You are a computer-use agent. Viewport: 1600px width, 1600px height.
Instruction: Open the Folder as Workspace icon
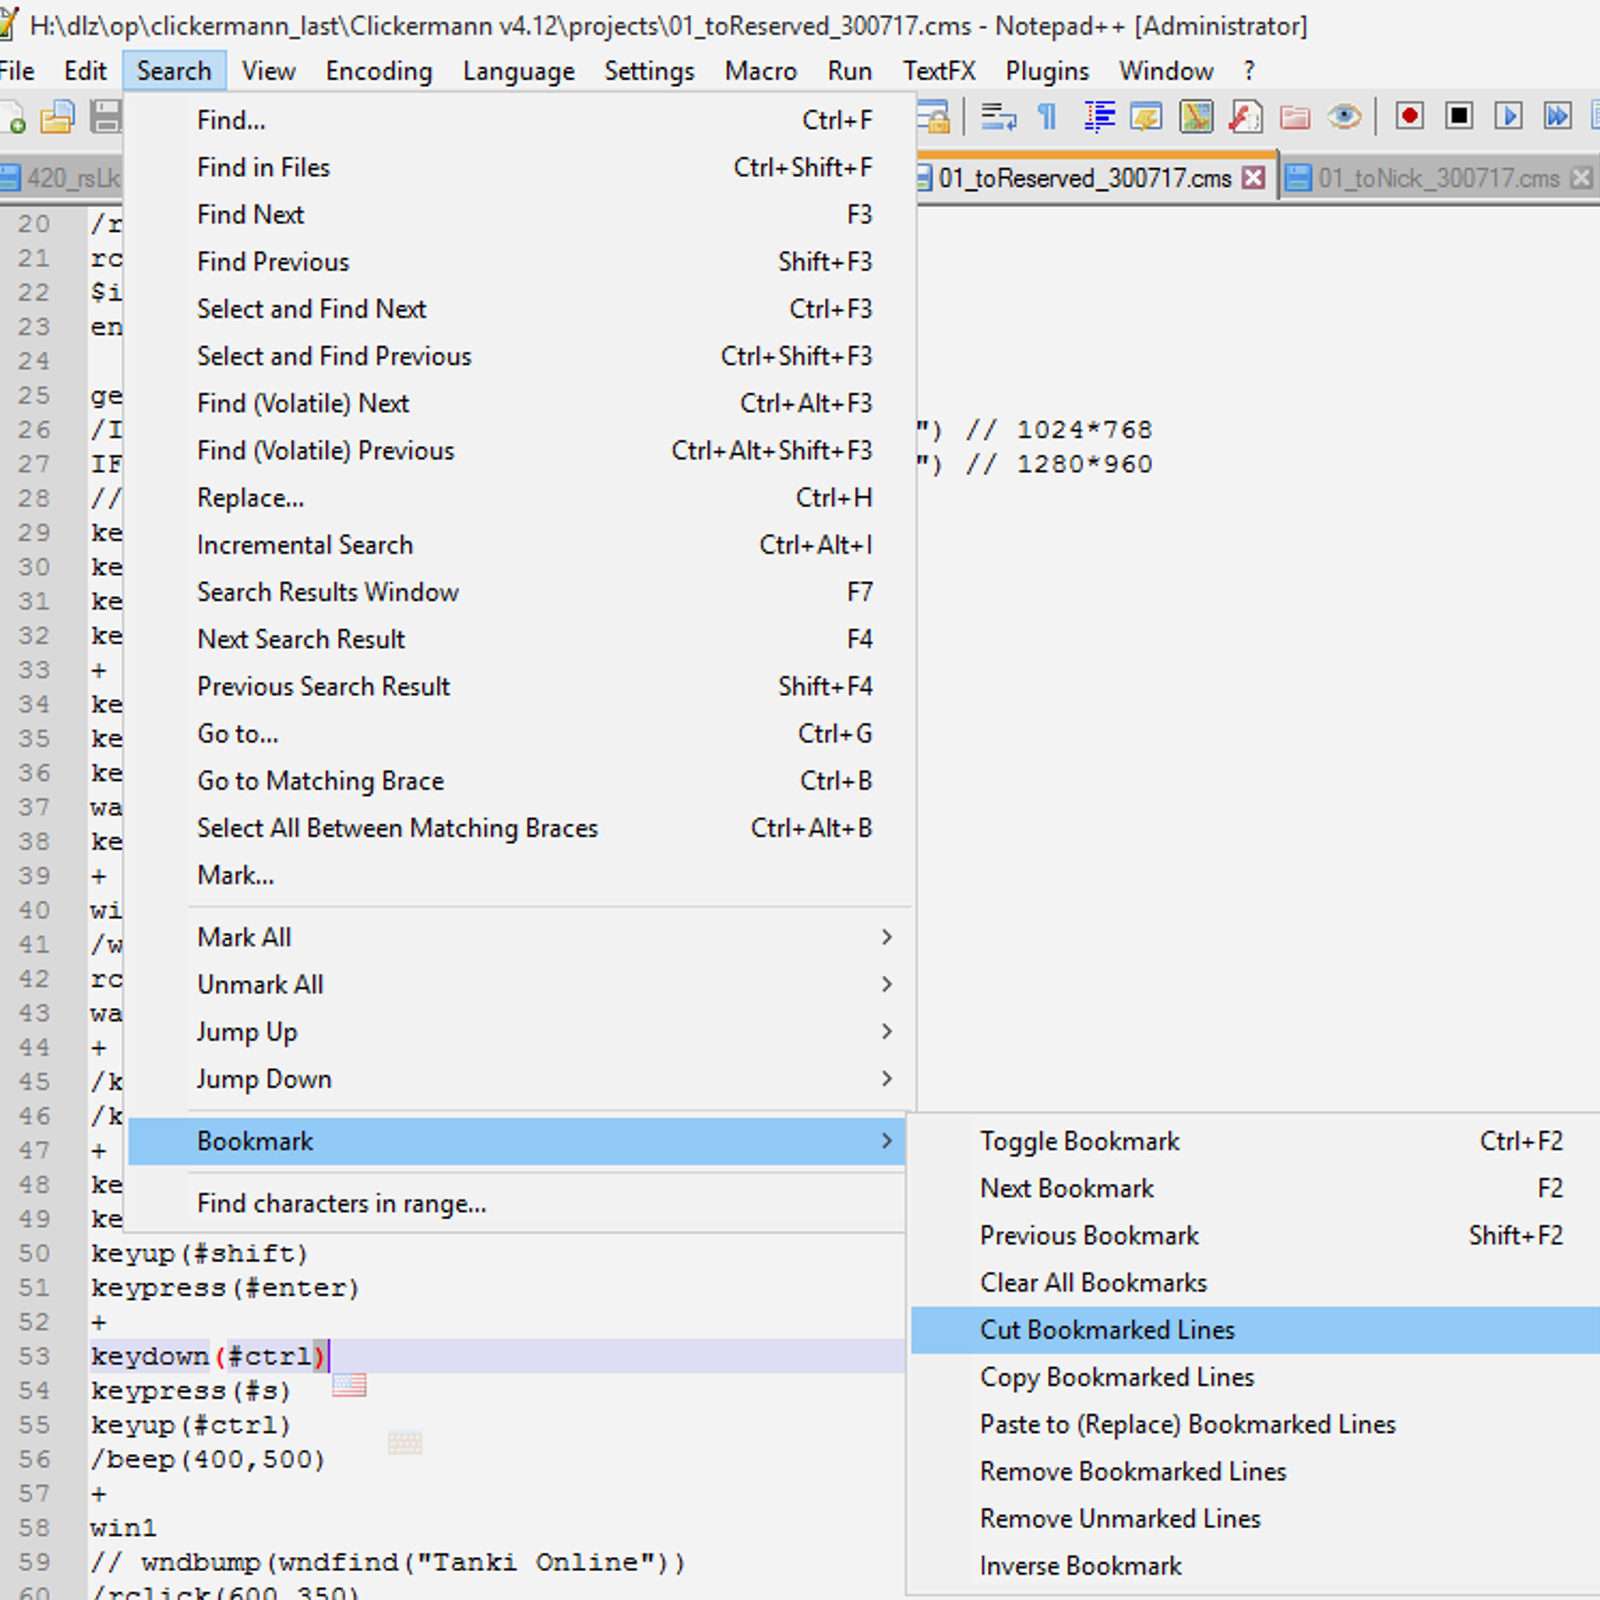pyautogui.click(x=1295, y=118)
